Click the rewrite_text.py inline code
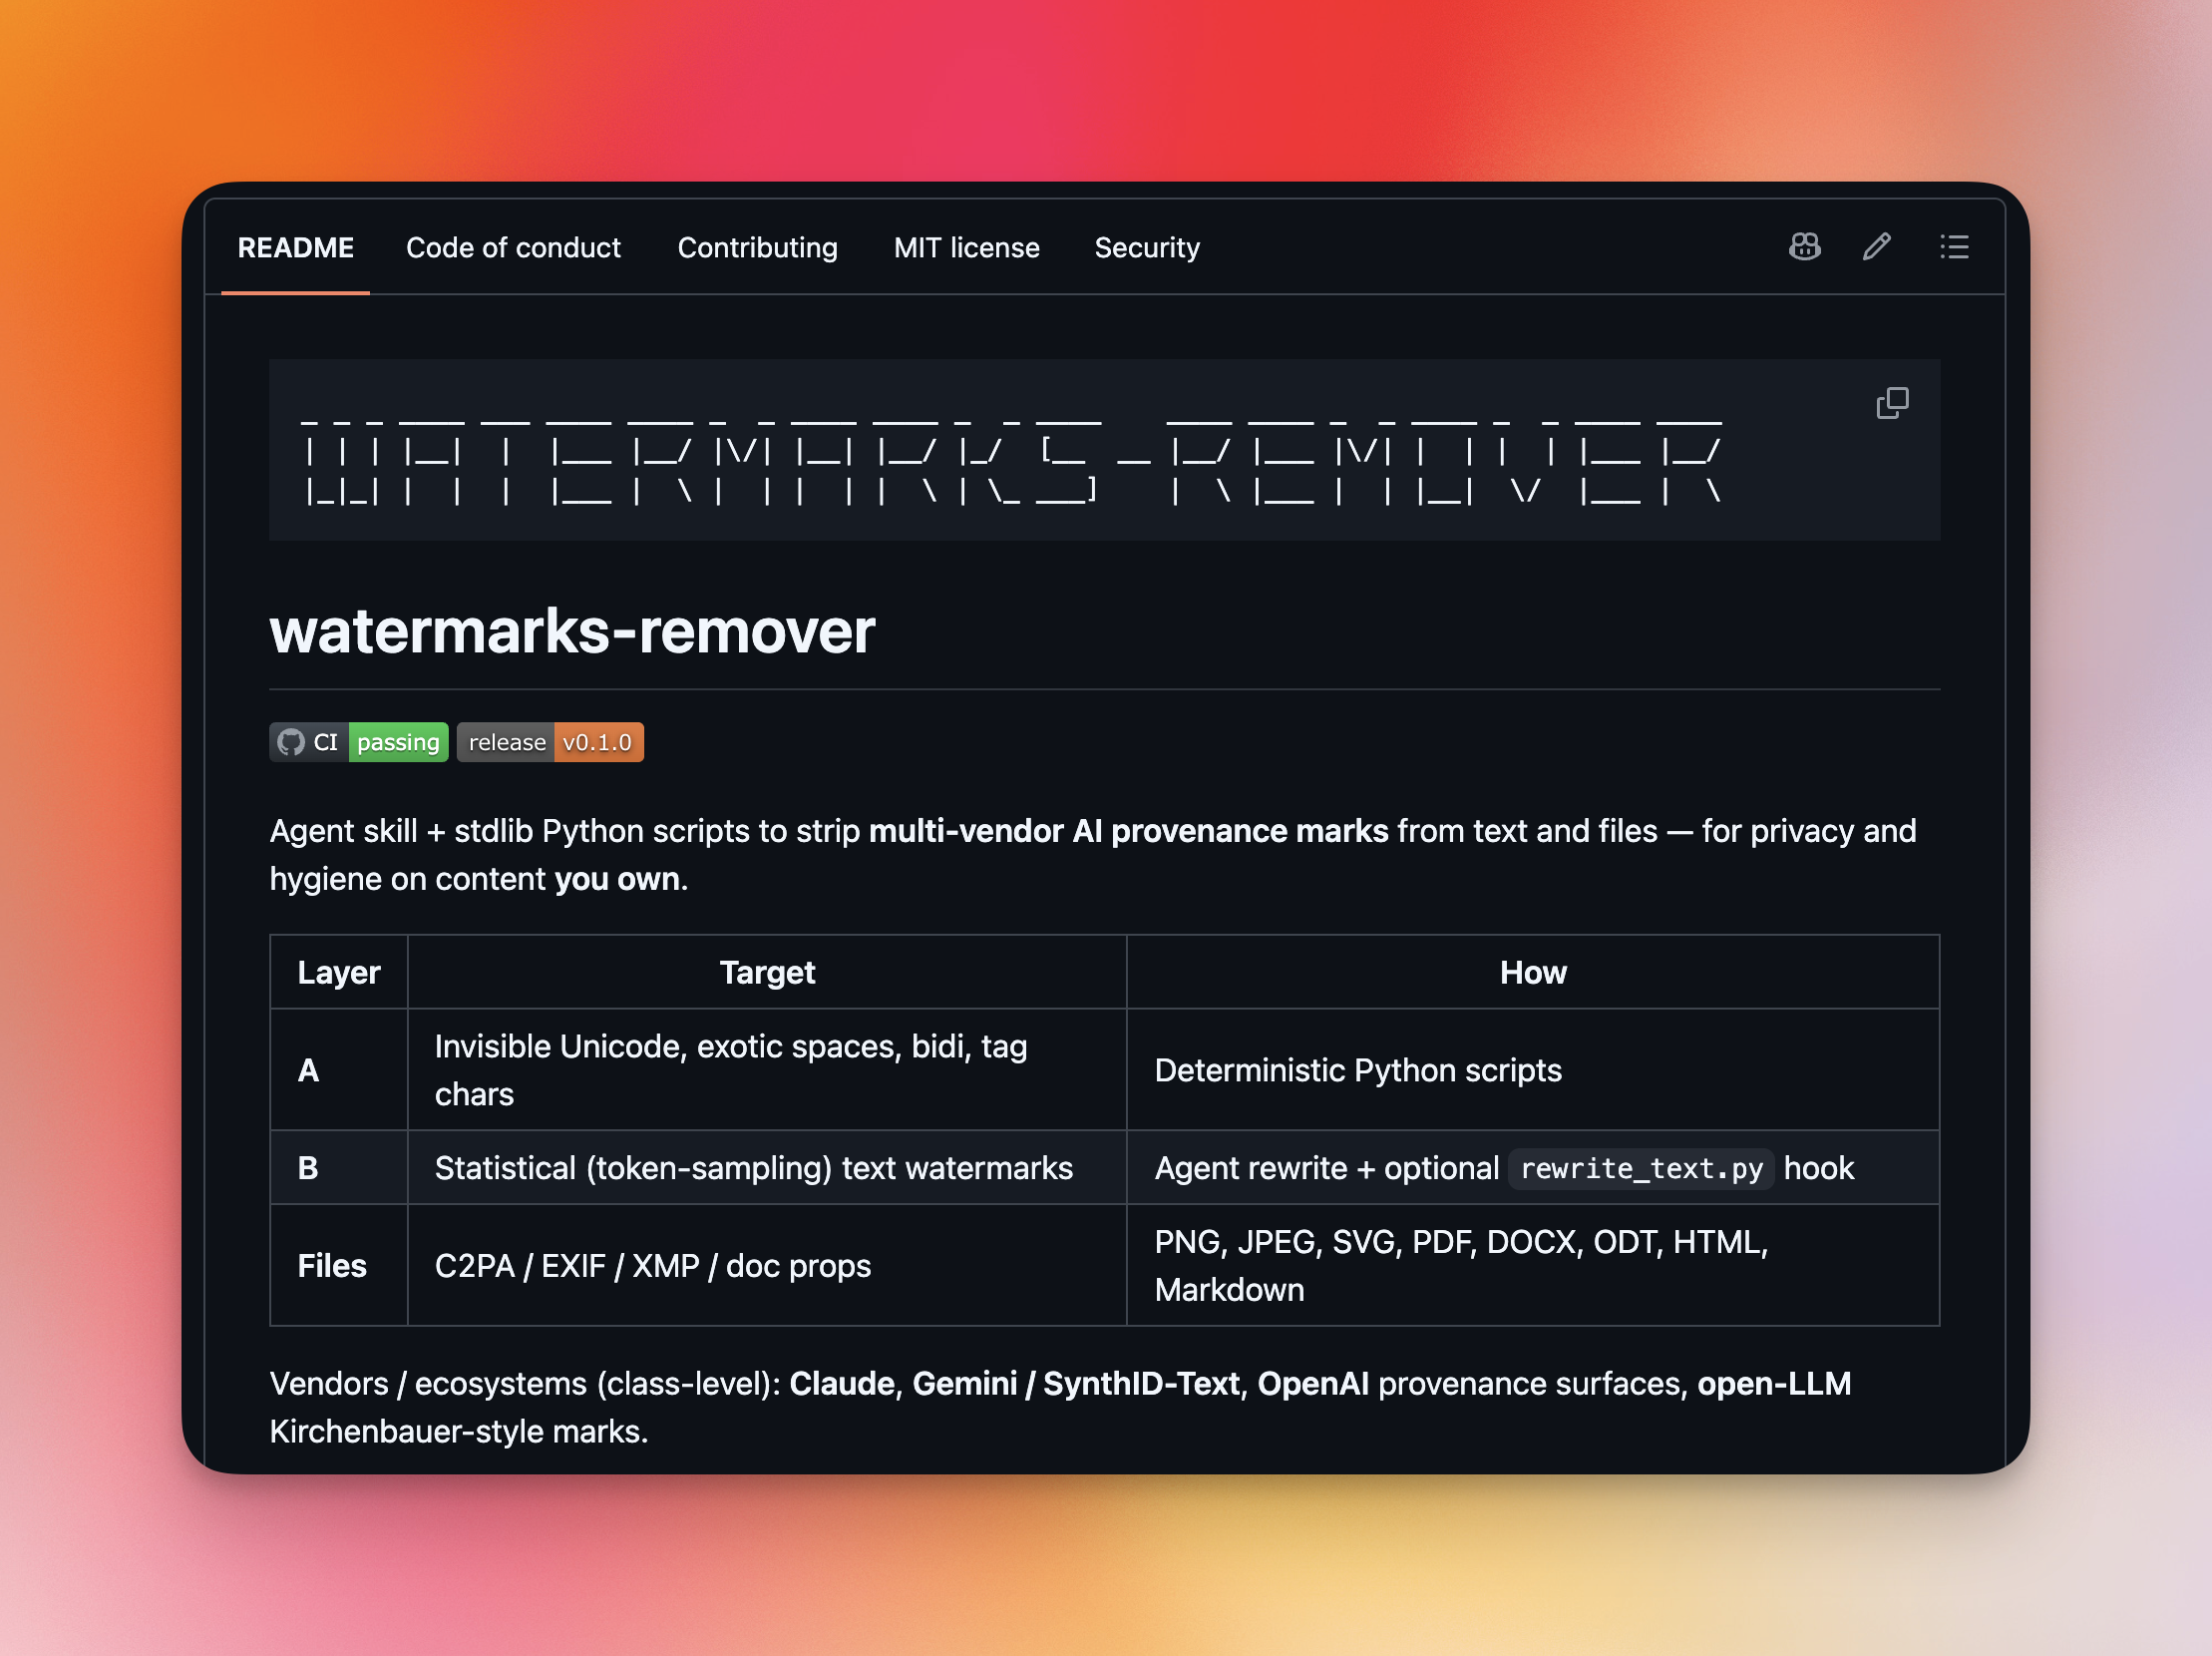Image resolution: width=2212 pixels, height=1656 pixels. point(1641,1168)
